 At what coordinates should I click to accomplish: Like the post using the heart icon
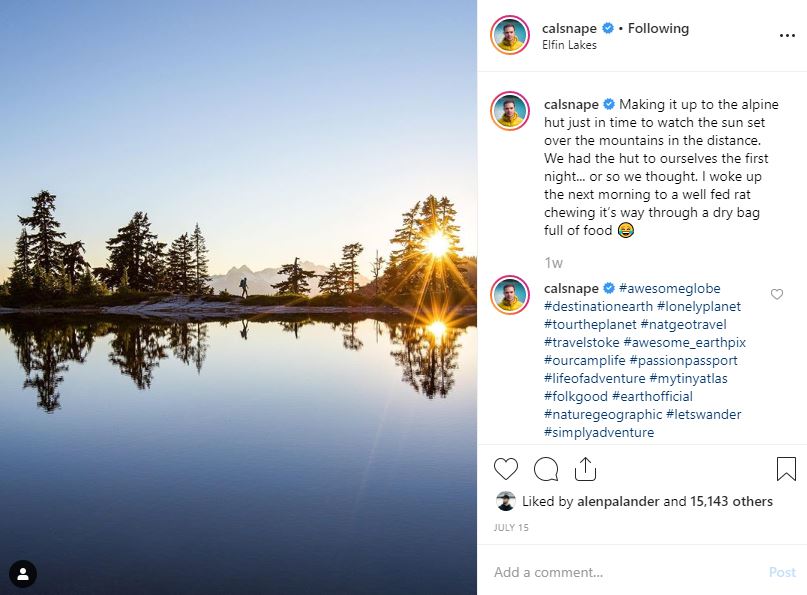click(x=505, y=468)
